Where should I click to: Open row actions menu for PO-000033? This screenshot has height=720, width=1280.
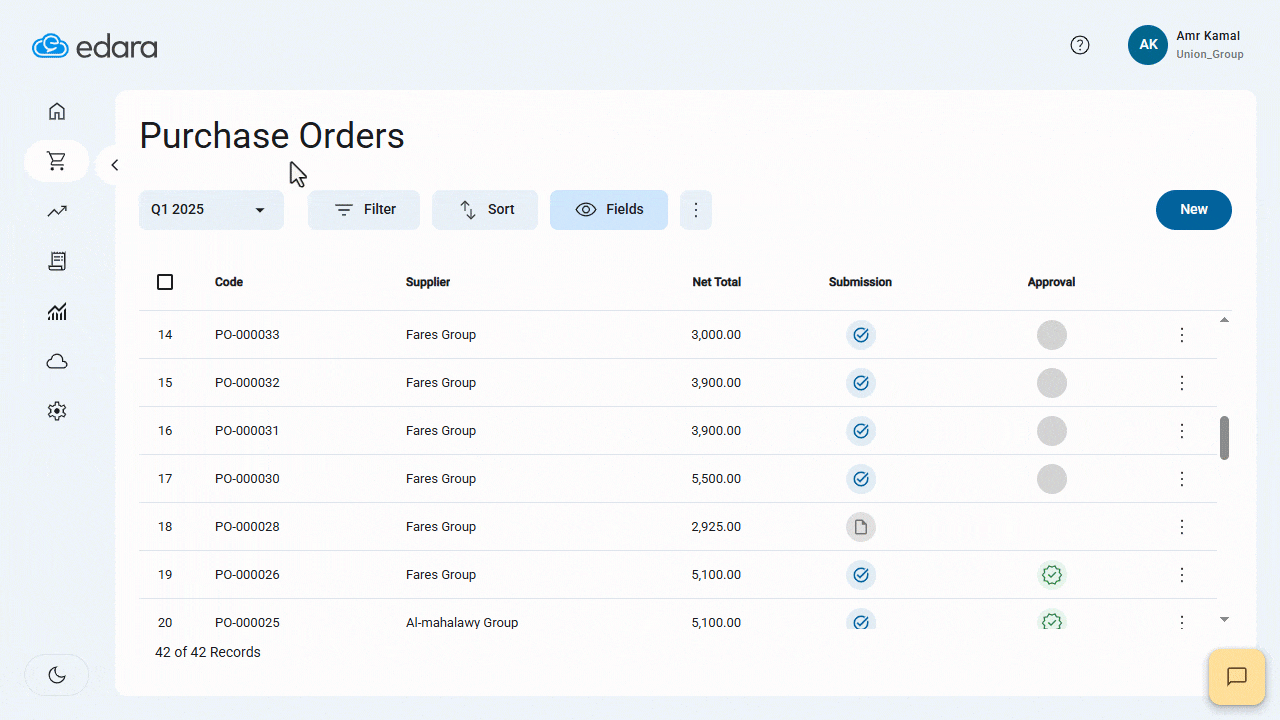tap(1182, 335)
